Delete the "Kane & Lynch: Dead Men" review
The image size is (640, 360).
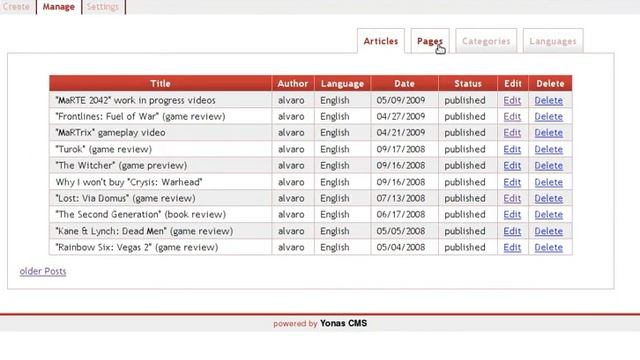549,231
